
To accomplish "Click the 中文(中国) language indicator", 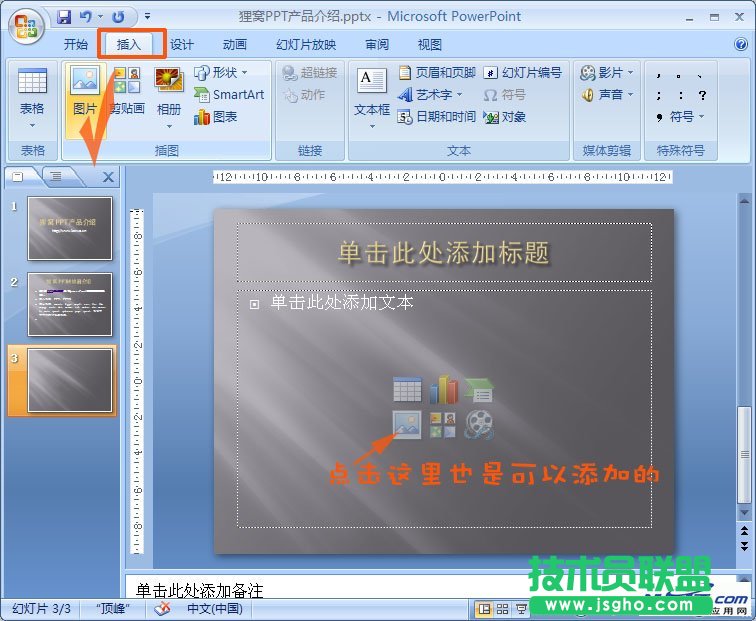I will click(215, 609).
